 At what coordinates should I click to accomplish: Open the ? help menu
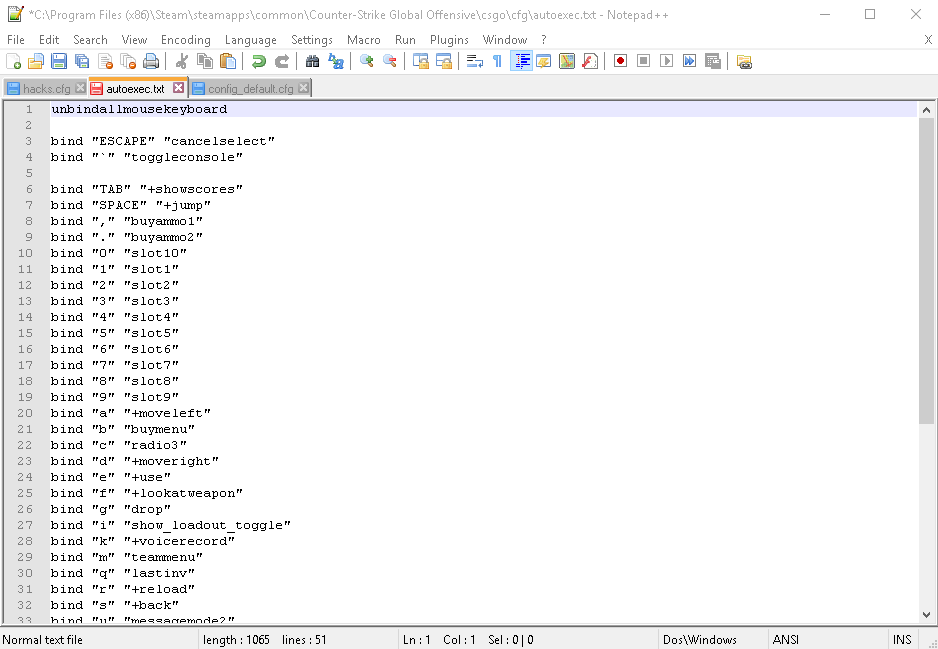click(543, 39)
